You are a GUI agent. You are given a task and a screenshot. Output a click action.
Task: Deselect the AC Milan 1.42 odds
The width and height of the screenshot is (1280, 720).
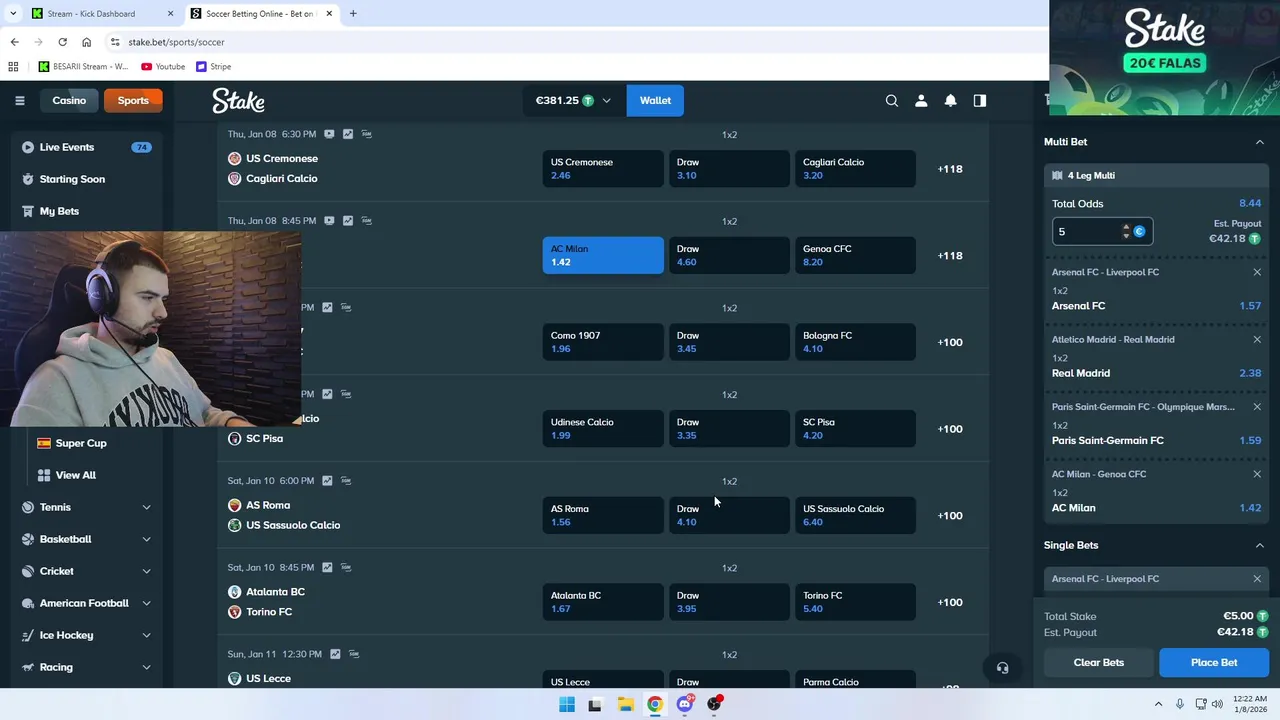tap(603, 255)
